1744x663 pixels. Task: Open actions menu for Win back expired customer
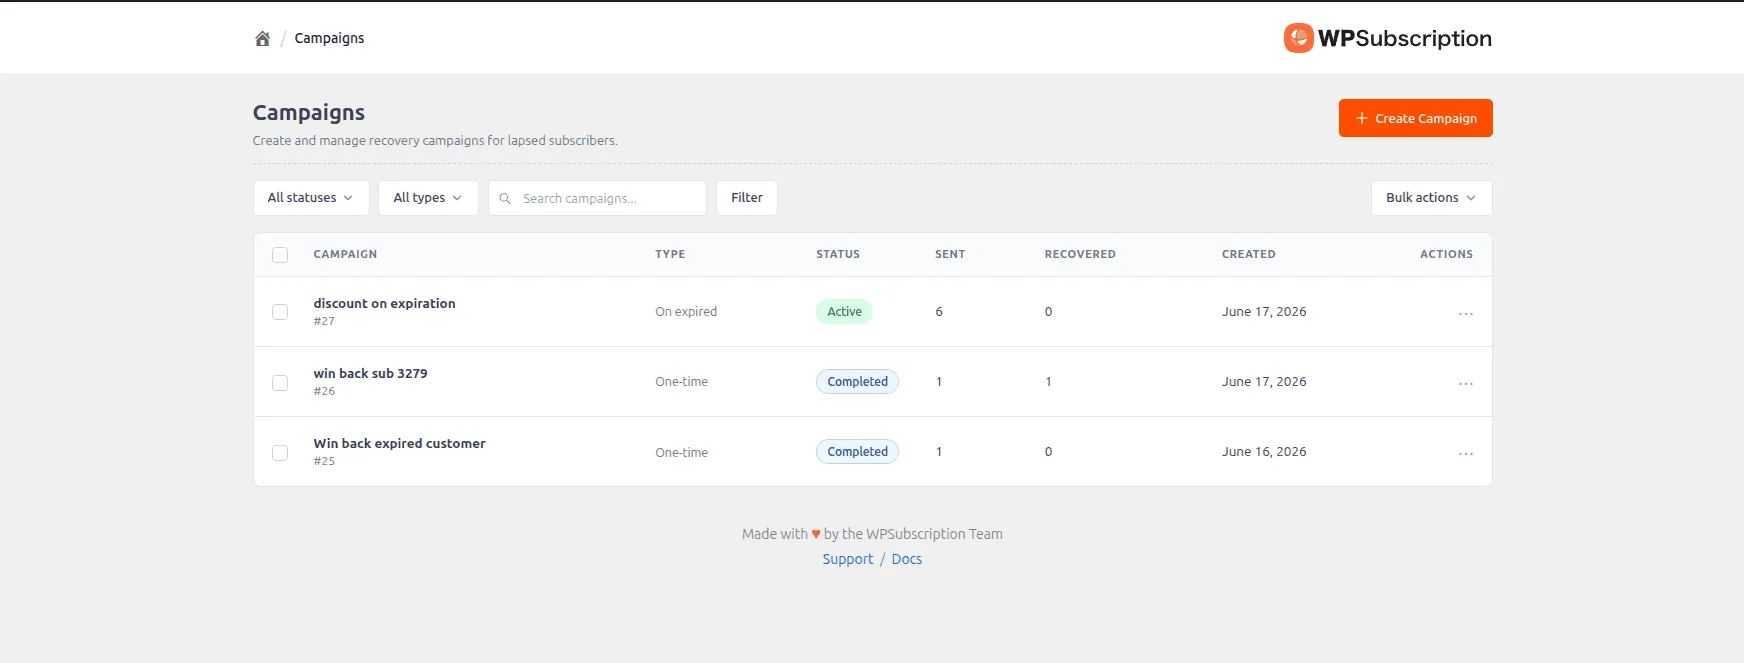point(1465,454)
